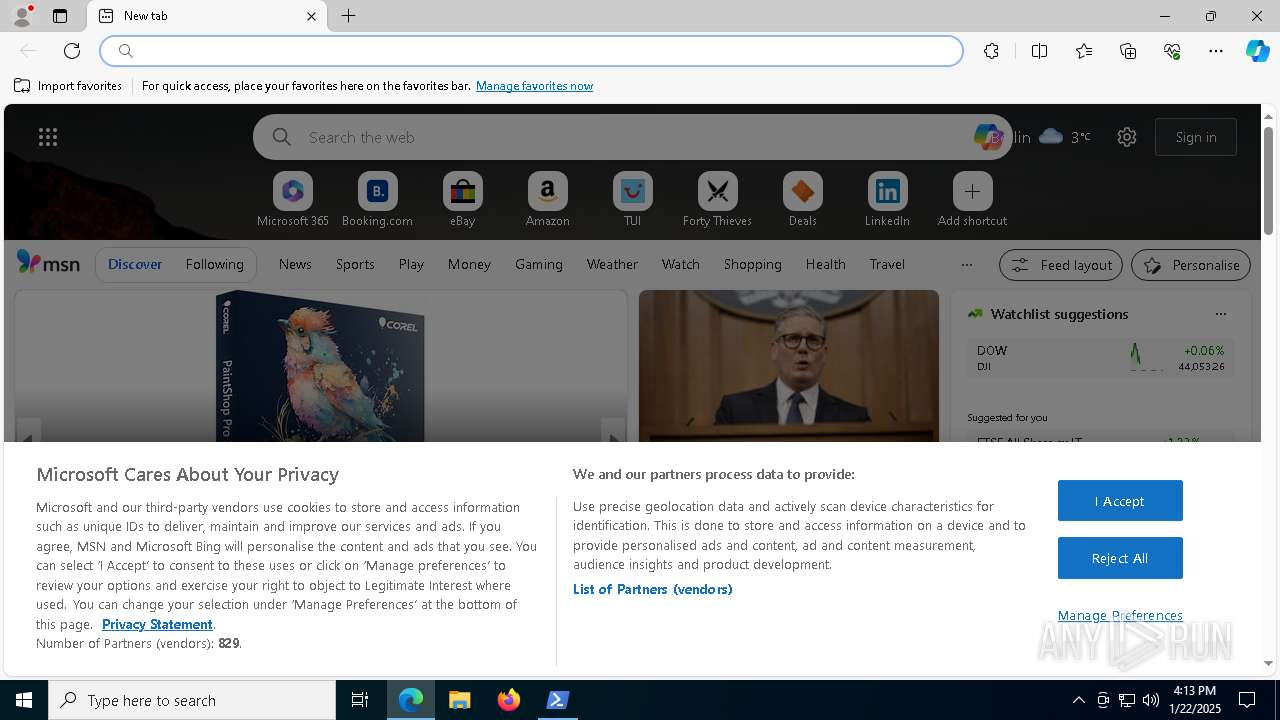
Task: Open page settings gear icon
Action: (1127, 137)
